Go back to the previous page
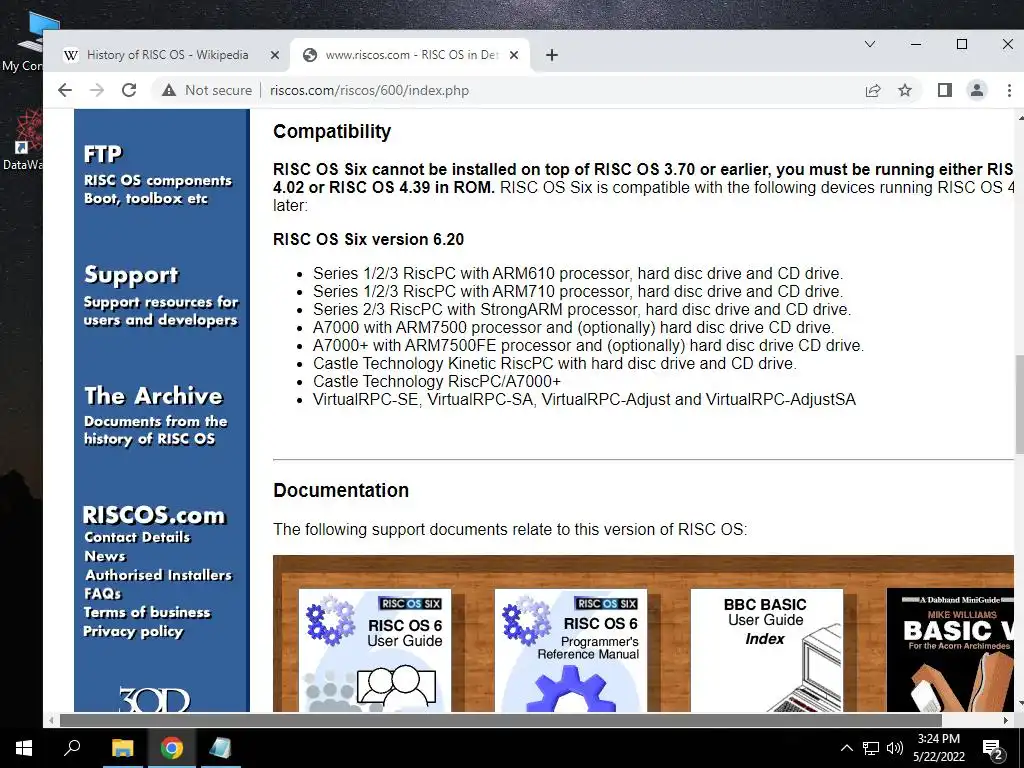Viewport: 1024px width, 768px height. pos(65,90)
